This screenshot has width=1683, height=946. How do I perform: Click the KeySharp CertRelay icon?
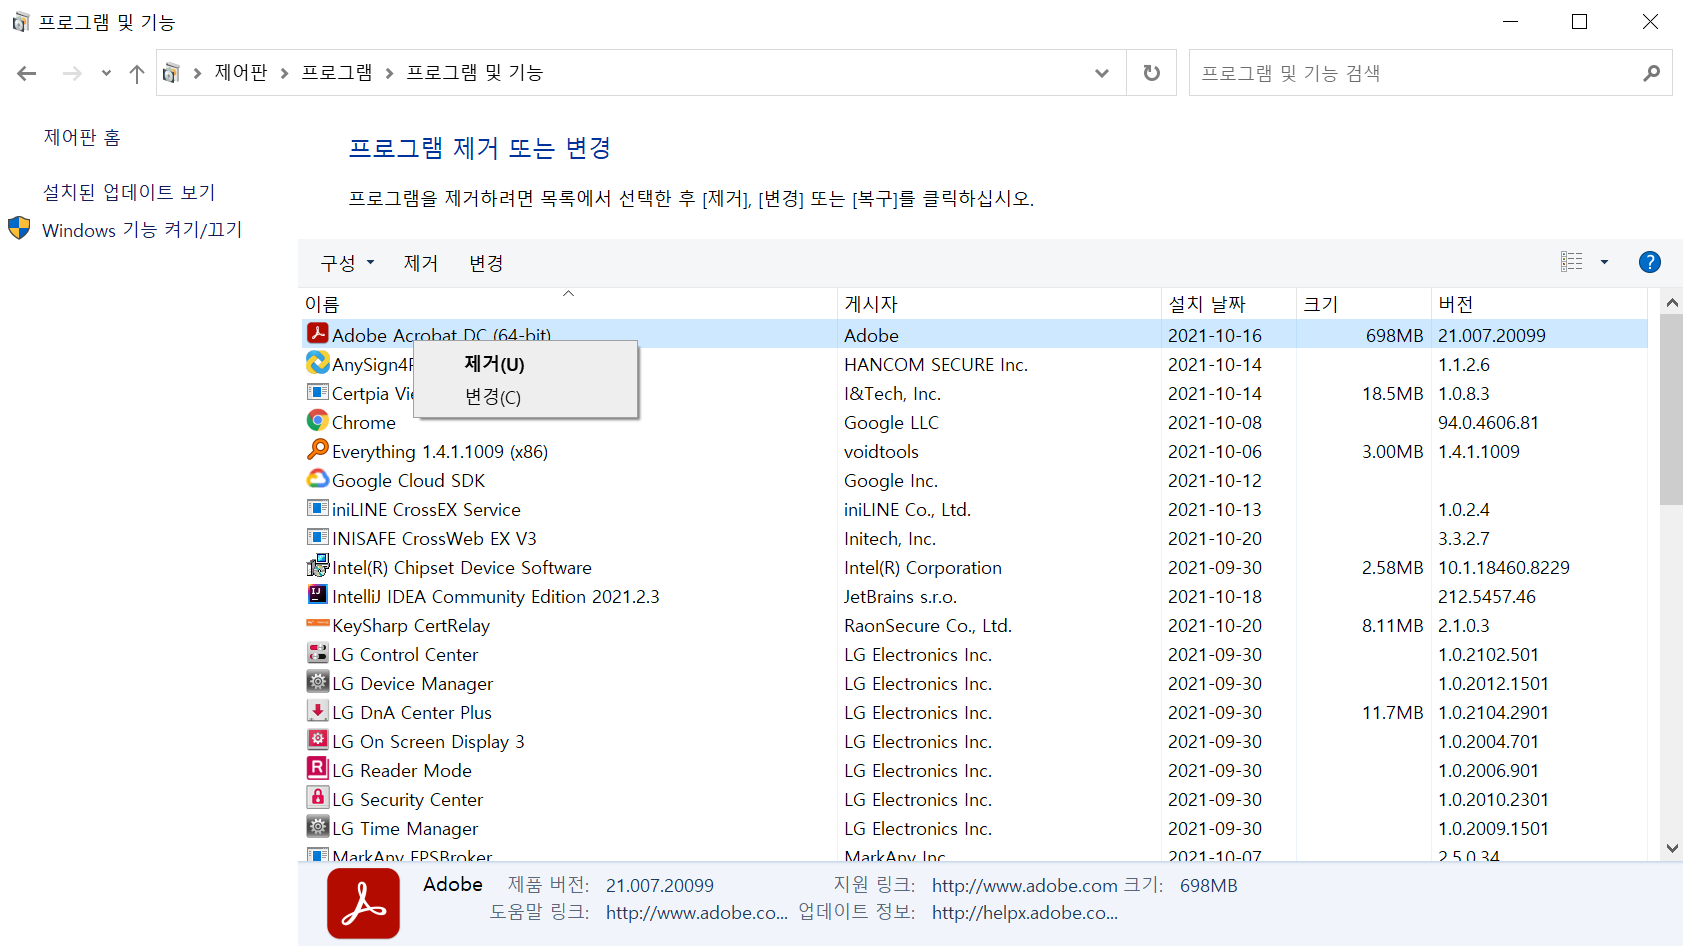point(318,624)
